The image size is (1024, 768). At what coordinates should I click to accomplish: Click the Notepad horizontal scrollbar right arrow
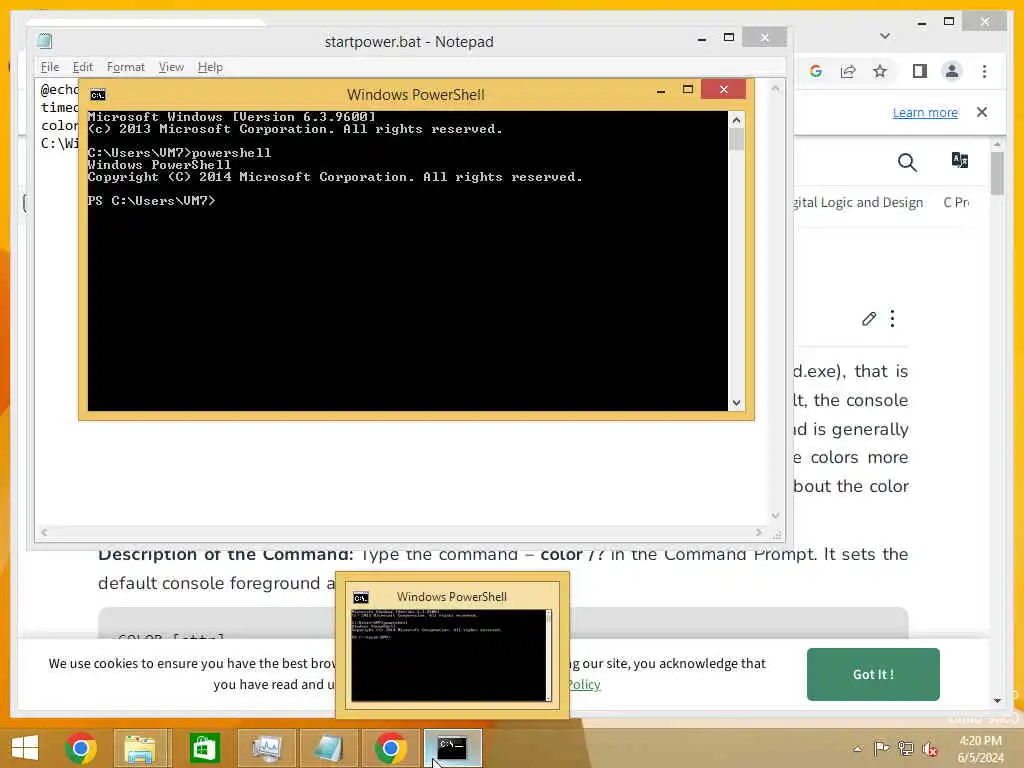pyautogui.click(x=758, y=532)
